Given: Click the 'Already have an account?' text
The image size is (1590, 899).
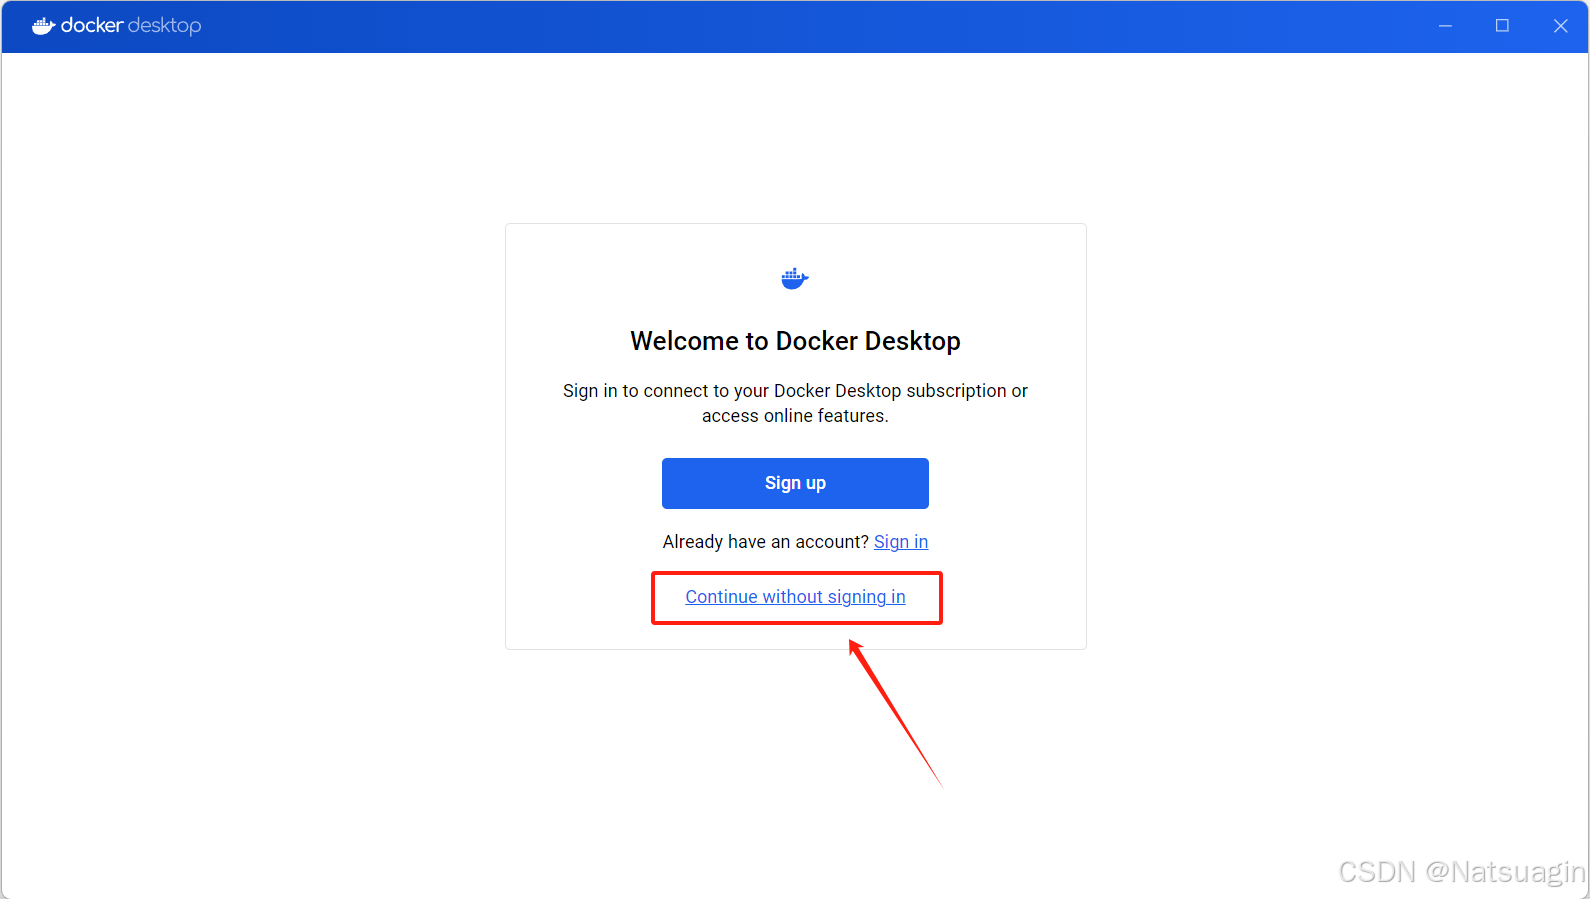Looking at the screenshot, I should pos(765,542).
